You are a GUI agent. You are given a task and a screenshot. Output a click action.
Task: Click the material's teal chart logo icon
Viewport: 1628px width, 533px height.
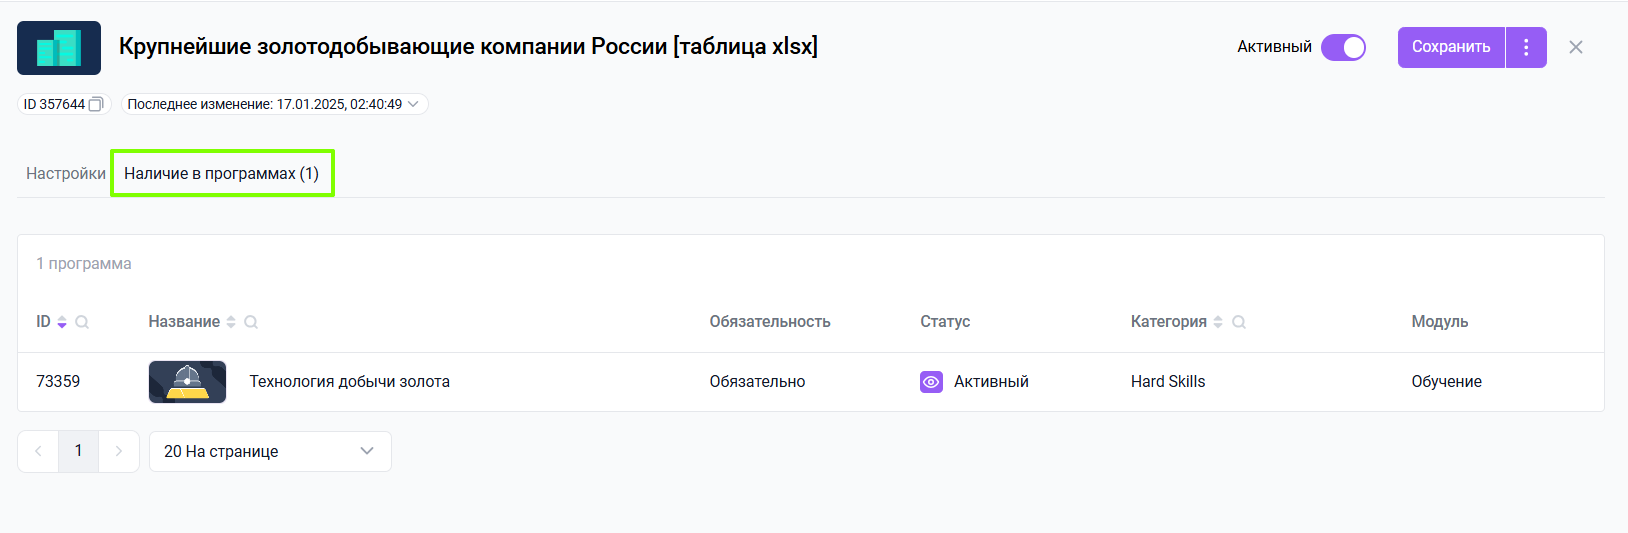59,48
